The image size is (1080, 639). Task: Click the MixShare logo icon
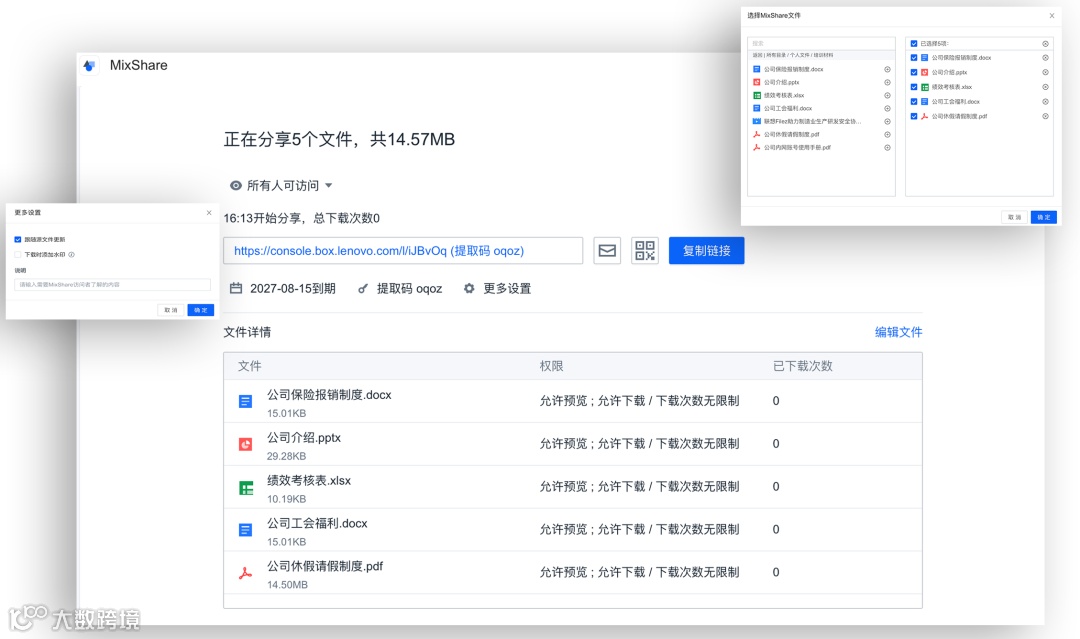pyautogui.click(x=89, y=65)
